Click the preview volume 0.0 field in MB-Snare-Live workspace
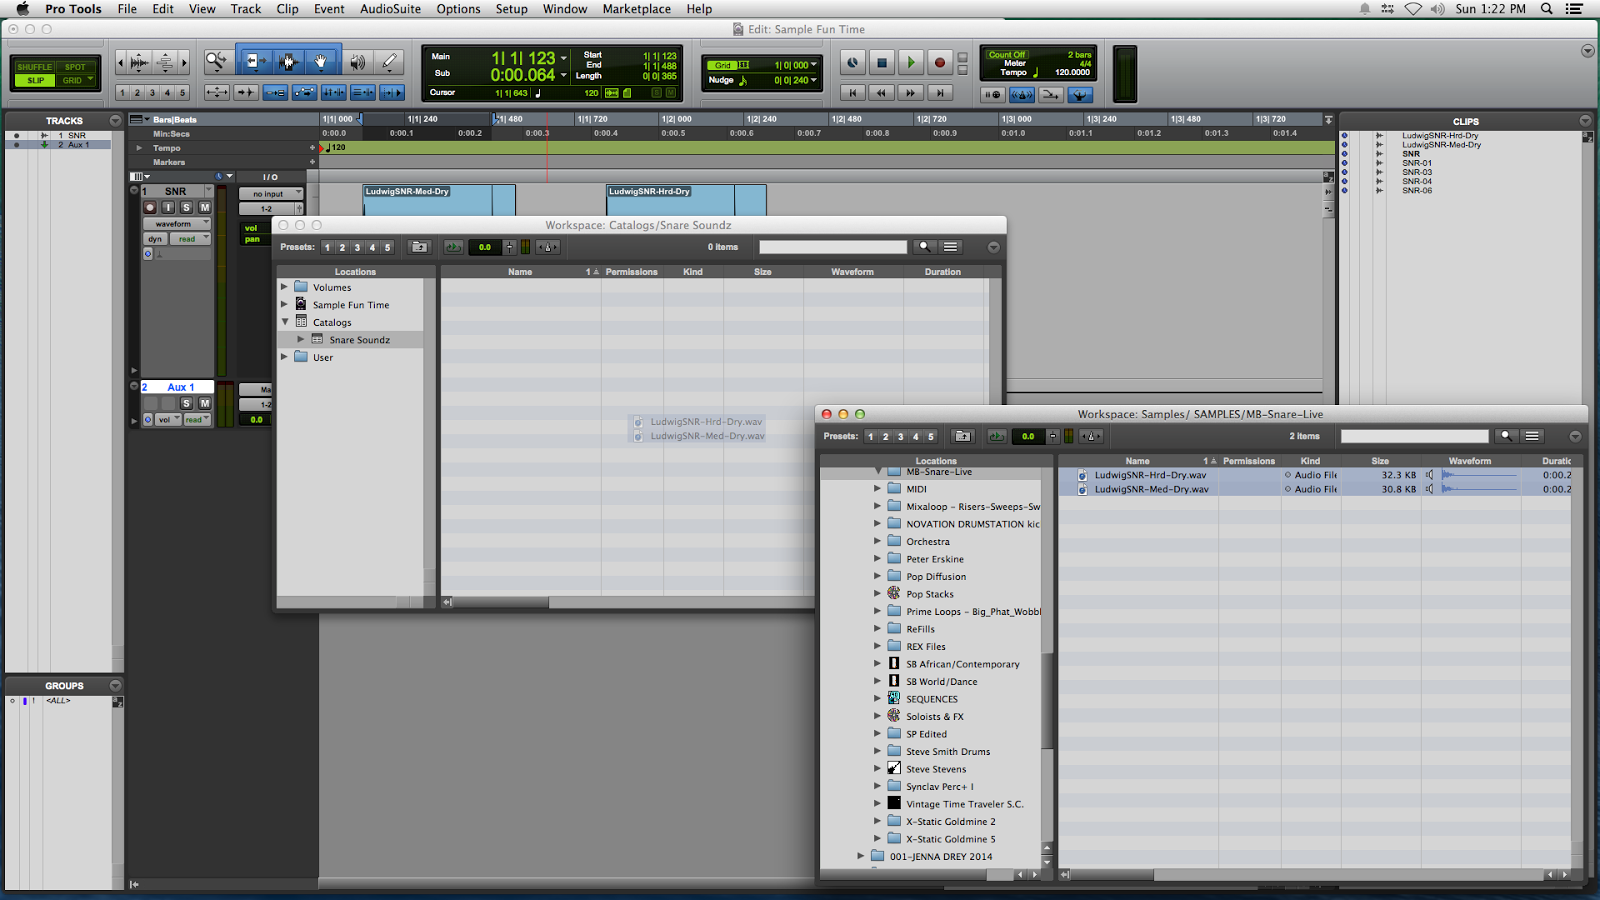This screenshot has height=900, width=1600. click(1028, 436)
